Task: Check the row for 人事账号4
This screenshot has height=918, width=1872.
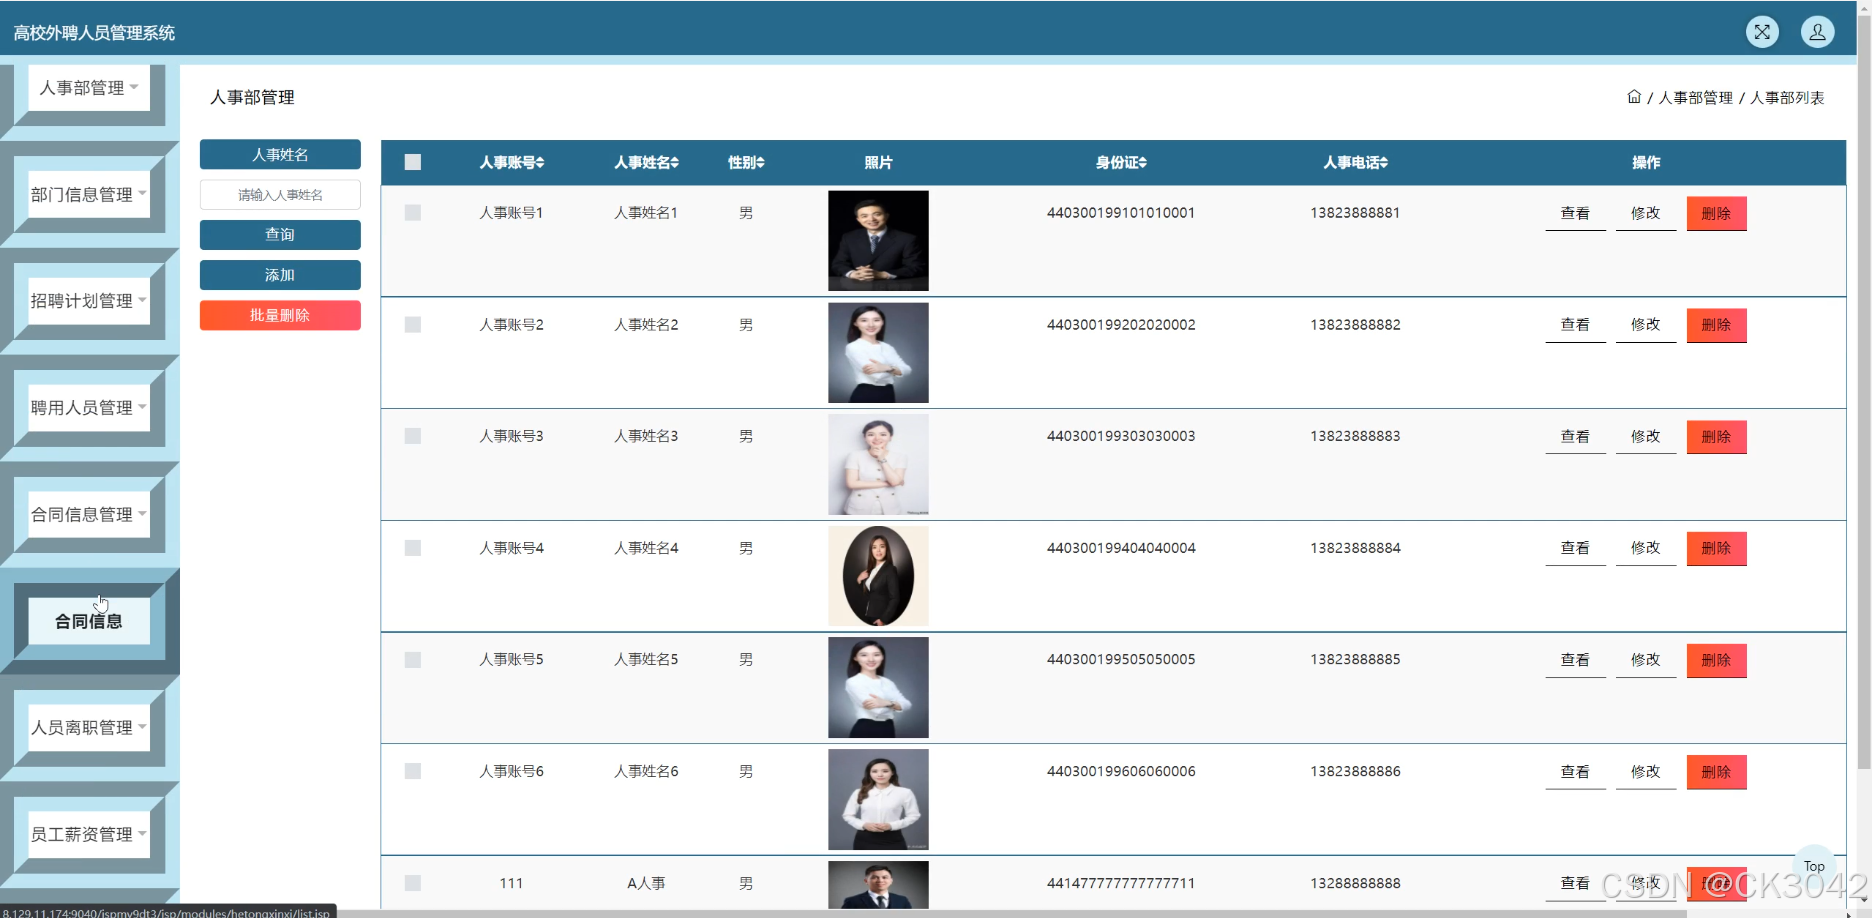Action: click(x=413, y=548)
